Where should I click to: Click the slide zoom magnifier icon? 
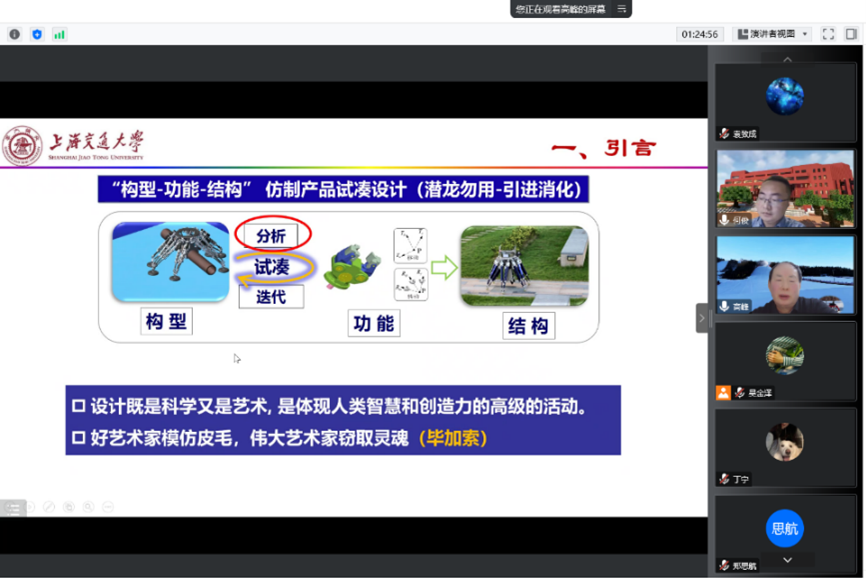pyautogui.click(x=88, y=507)
